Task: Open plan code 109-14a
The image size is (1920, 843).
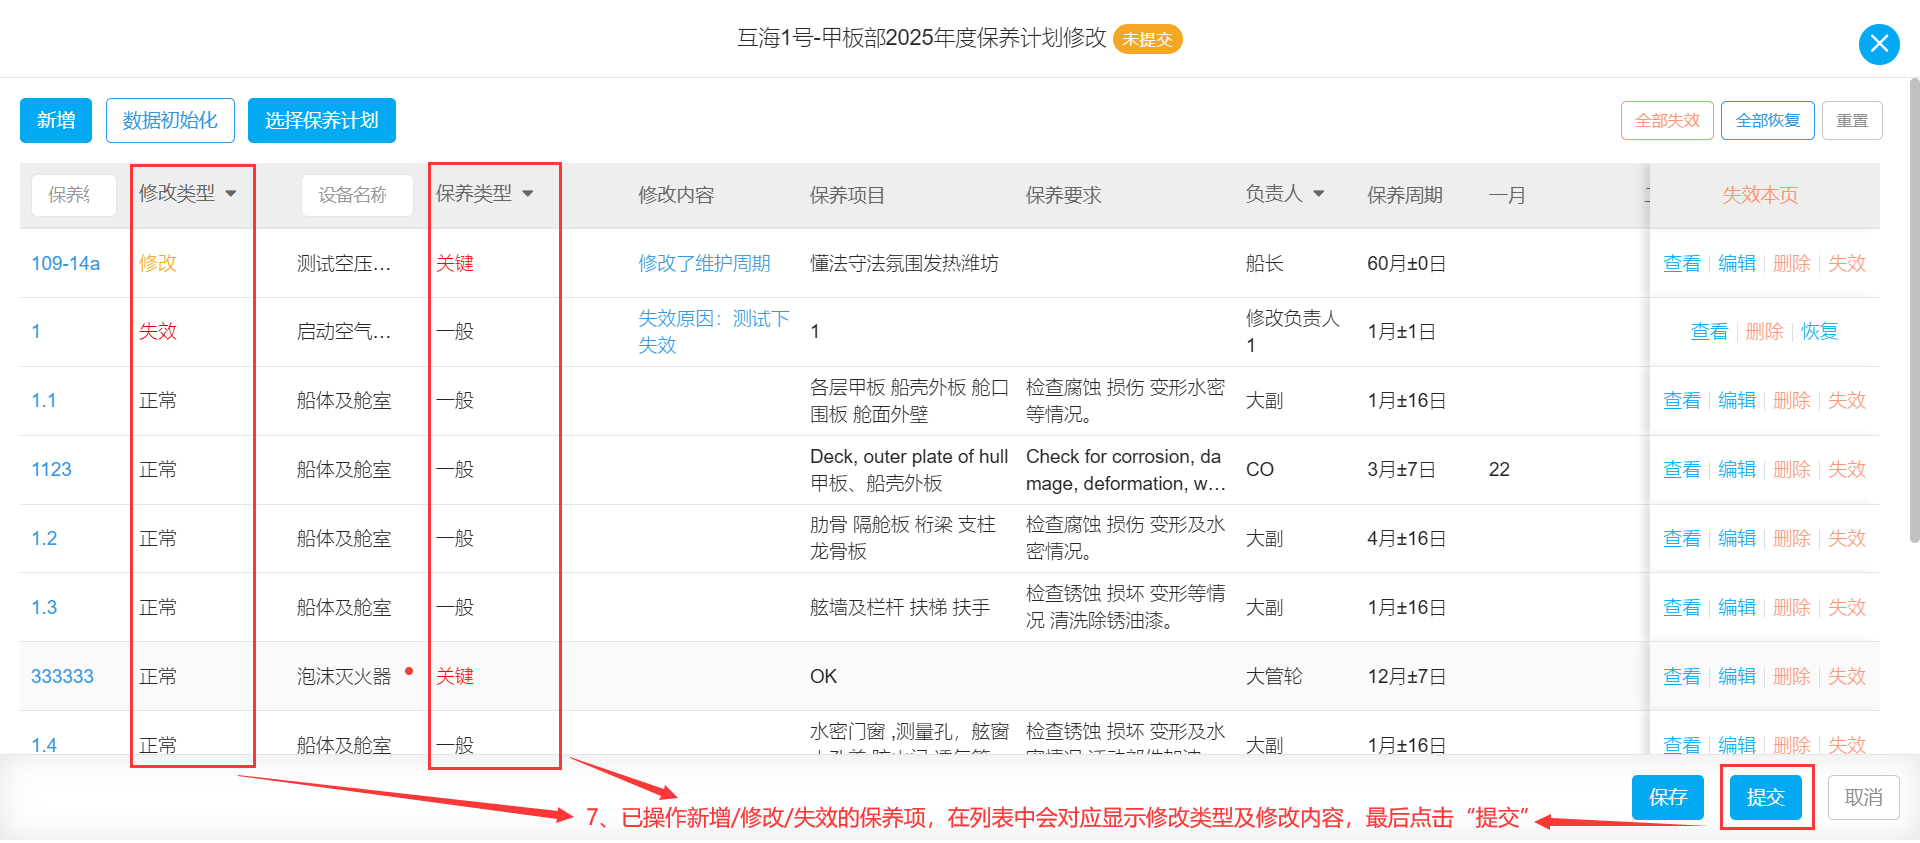Action: click(x=66, y=263)
